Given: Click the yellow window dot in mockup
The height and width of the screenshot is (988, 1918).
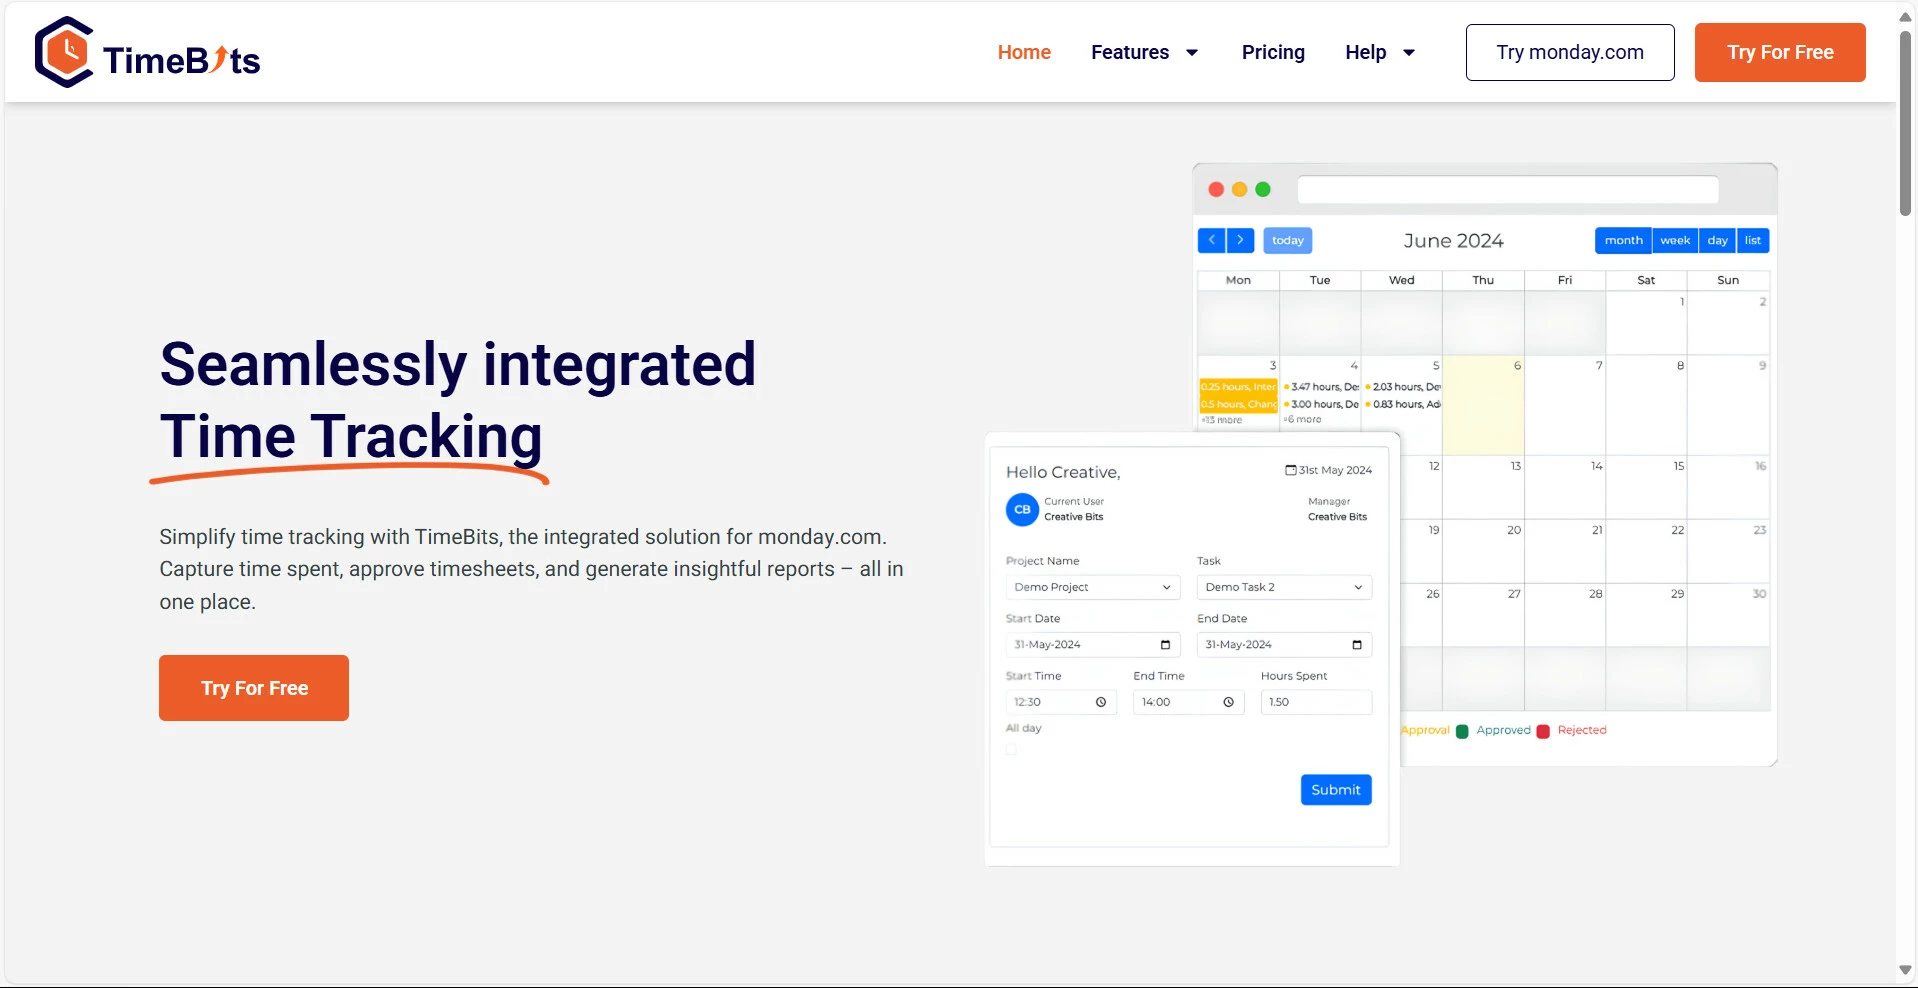Looking at the screenshot, I should coord(1240,189).
